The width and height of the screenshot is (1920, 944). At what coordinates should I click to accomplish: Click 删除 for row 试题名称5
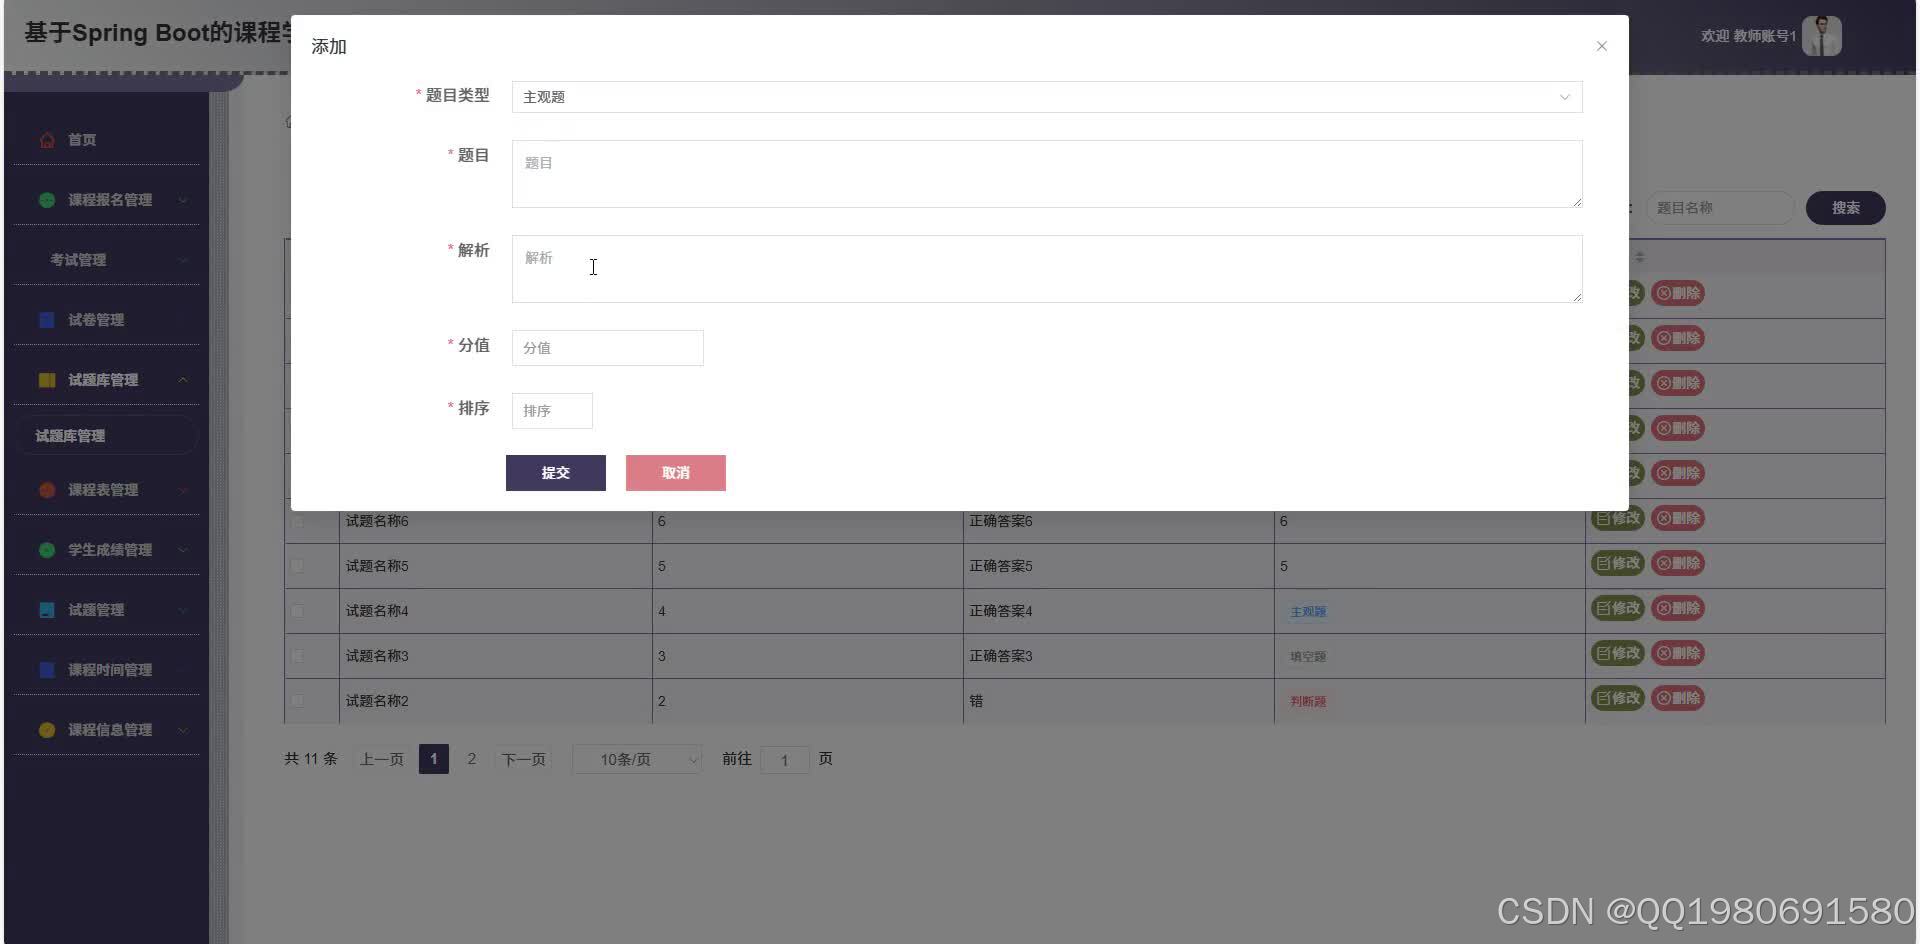click(1678, 563)
